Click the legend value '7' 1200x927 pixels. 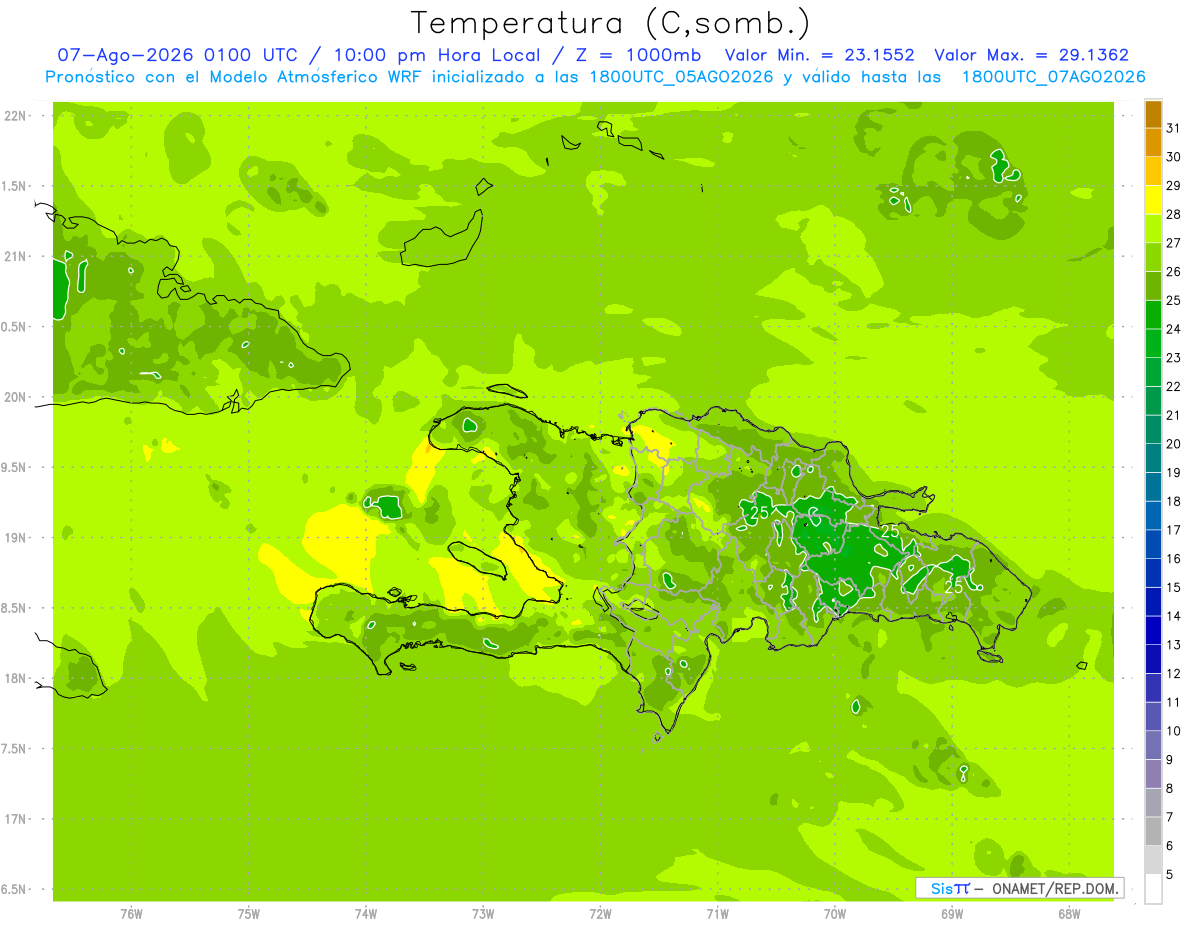click(x=1169, y=817)
